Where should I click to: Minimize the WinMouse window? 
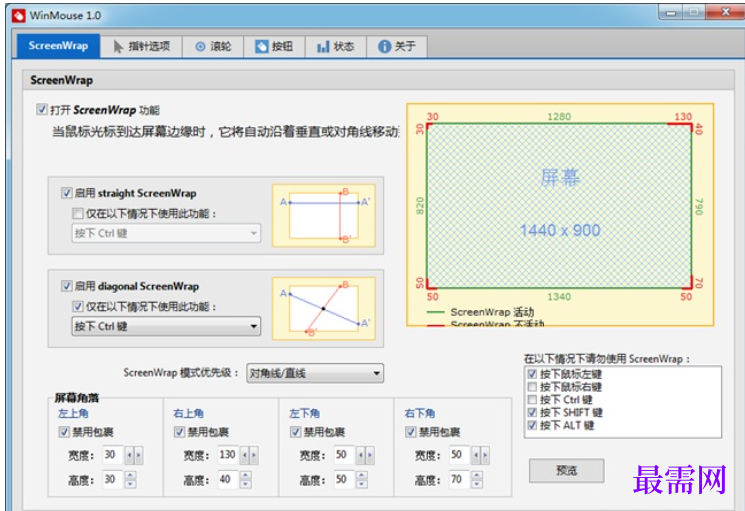coord(671,12)
